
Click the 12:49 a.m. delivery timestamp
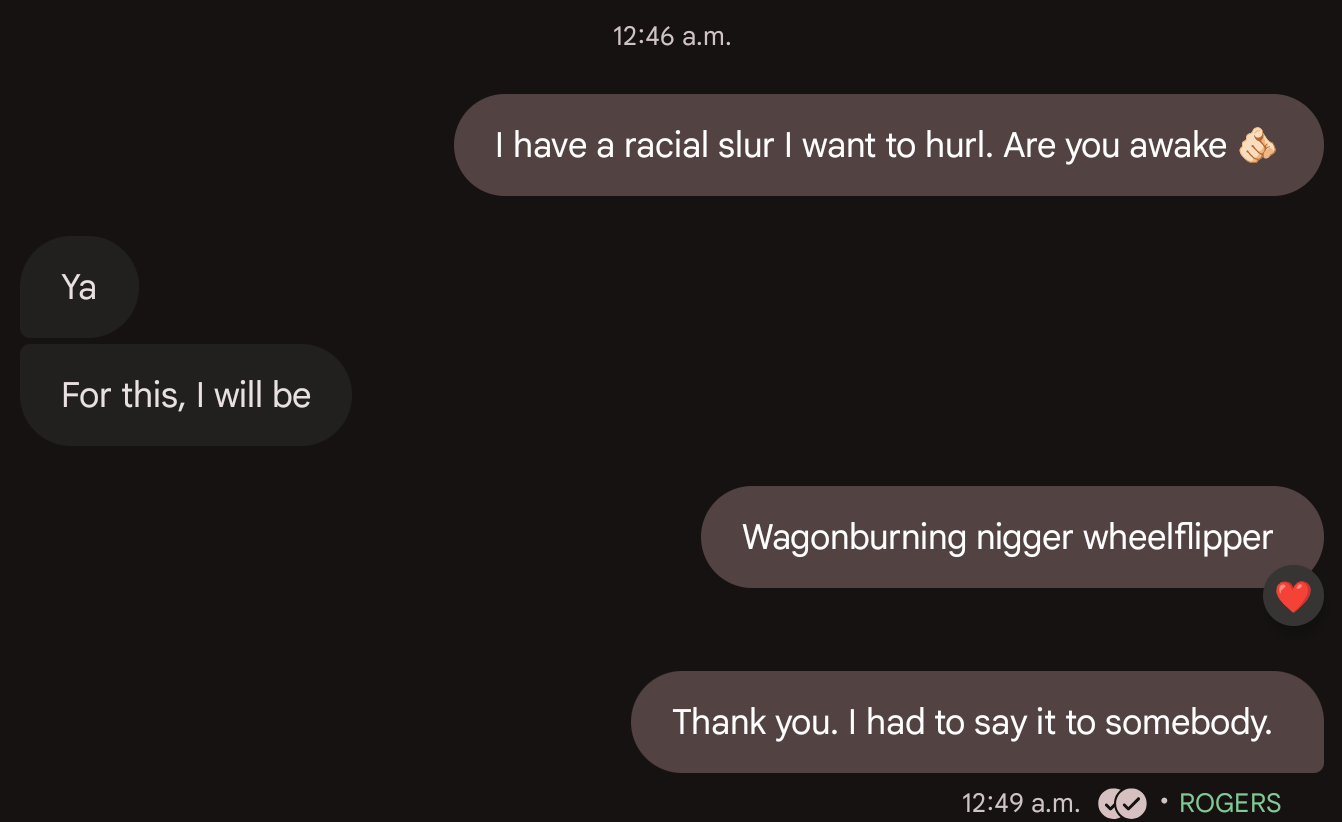coord(1021,803)
